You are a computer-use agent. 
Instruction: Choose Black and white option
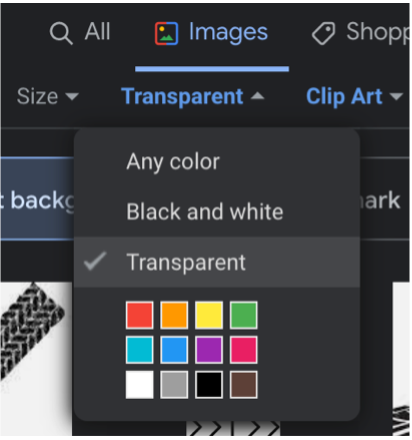(217, 212)
